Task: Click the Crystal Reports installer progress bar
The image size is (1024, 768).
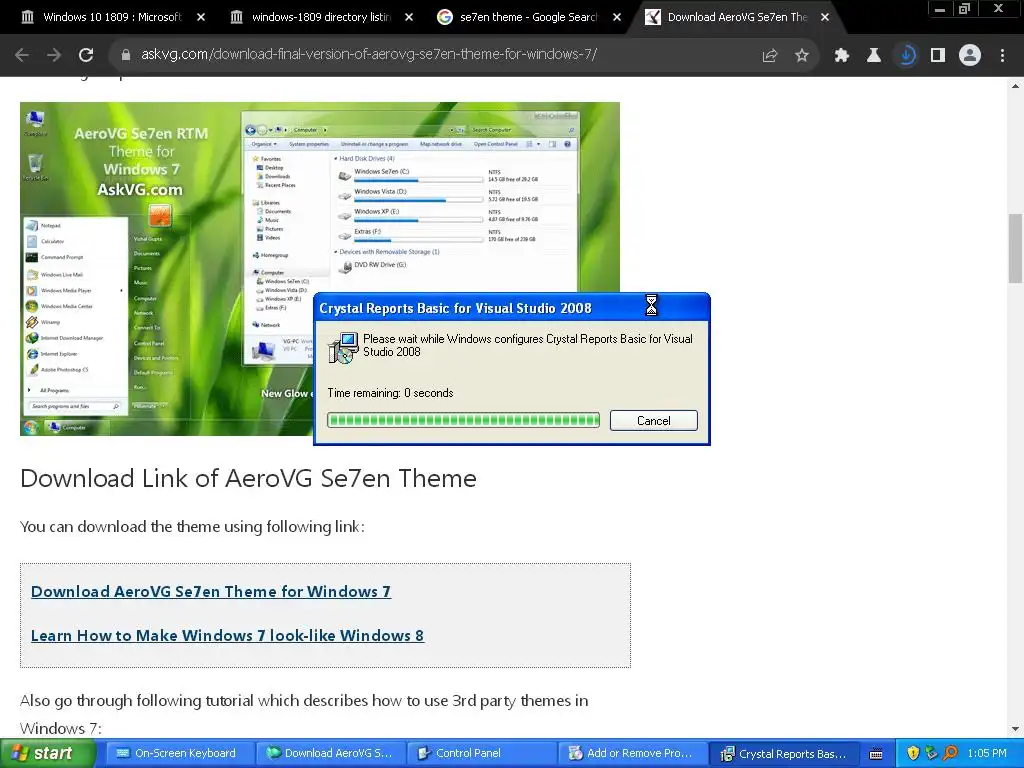Action: click(463, 420)
